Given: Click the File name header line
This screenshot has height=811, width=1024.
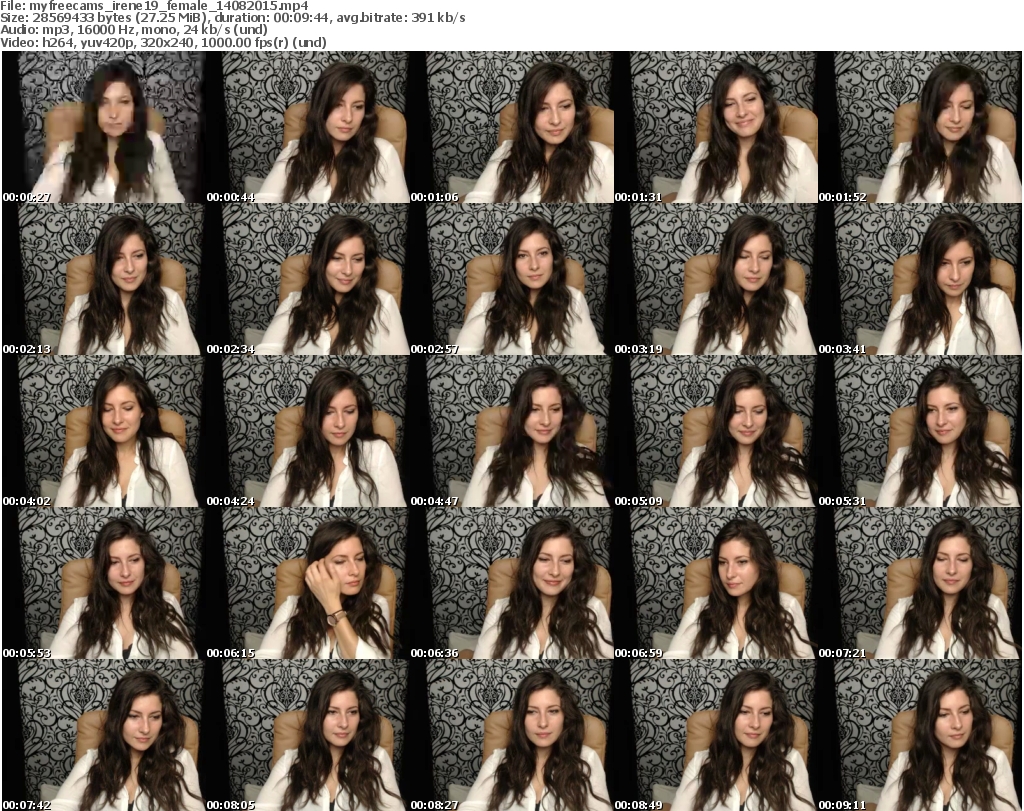Looking at the screenshot, I should [x=155, y=6].
